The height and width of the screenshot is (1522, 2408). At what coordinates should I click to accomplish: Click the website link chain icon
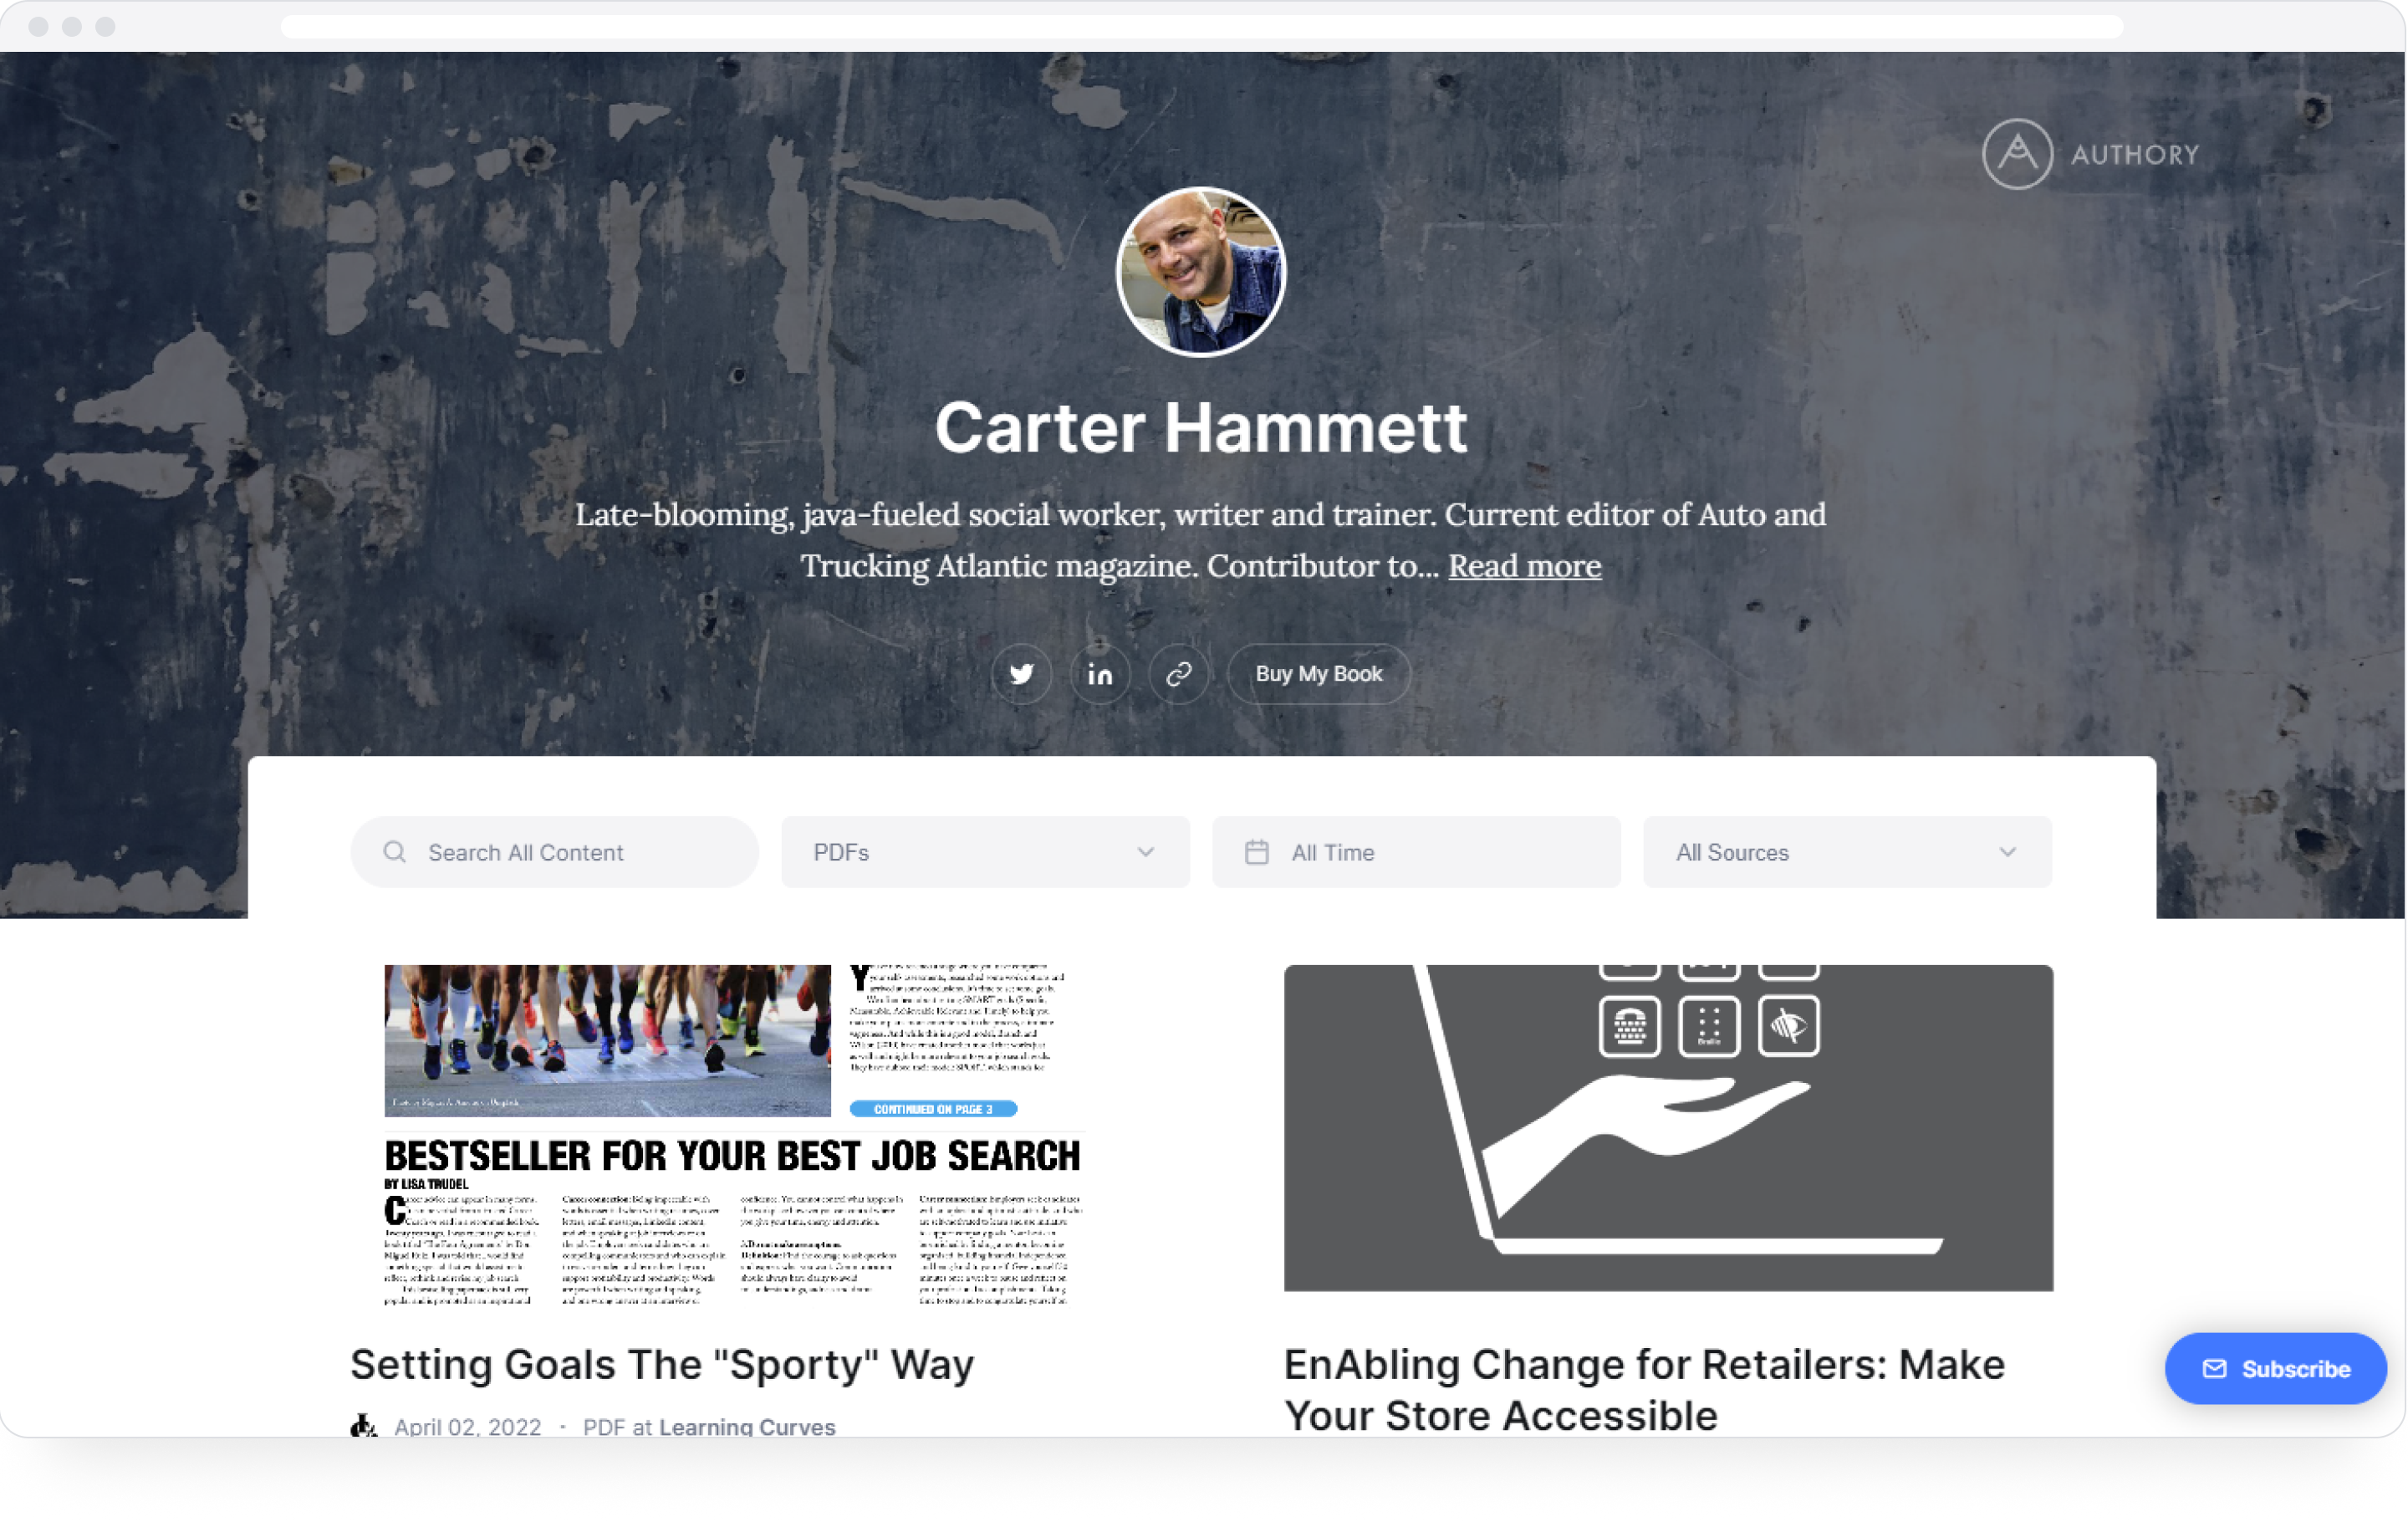(x=1179, y=674)
